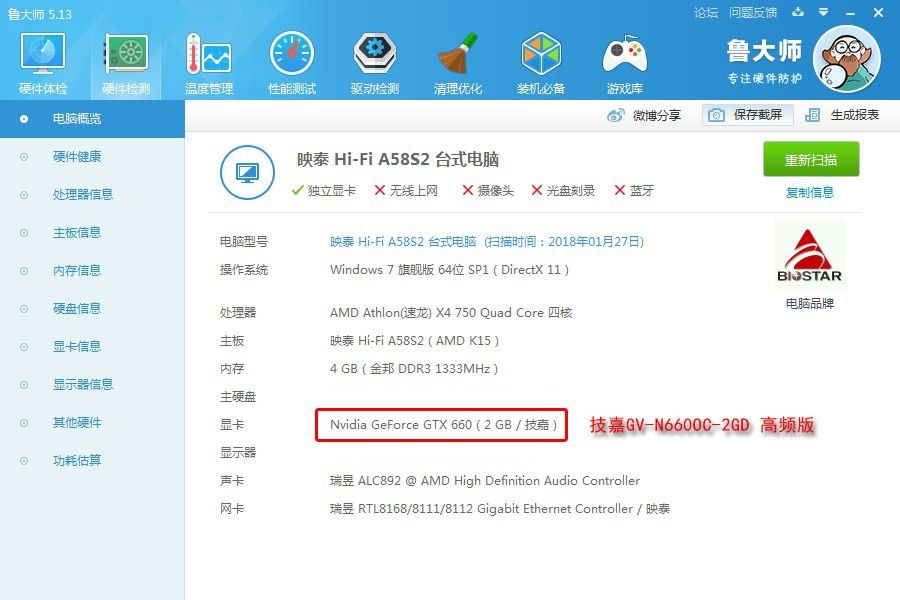The image size is (900, 600).
Task: Share via 微博分享
Action: (644, 115)
